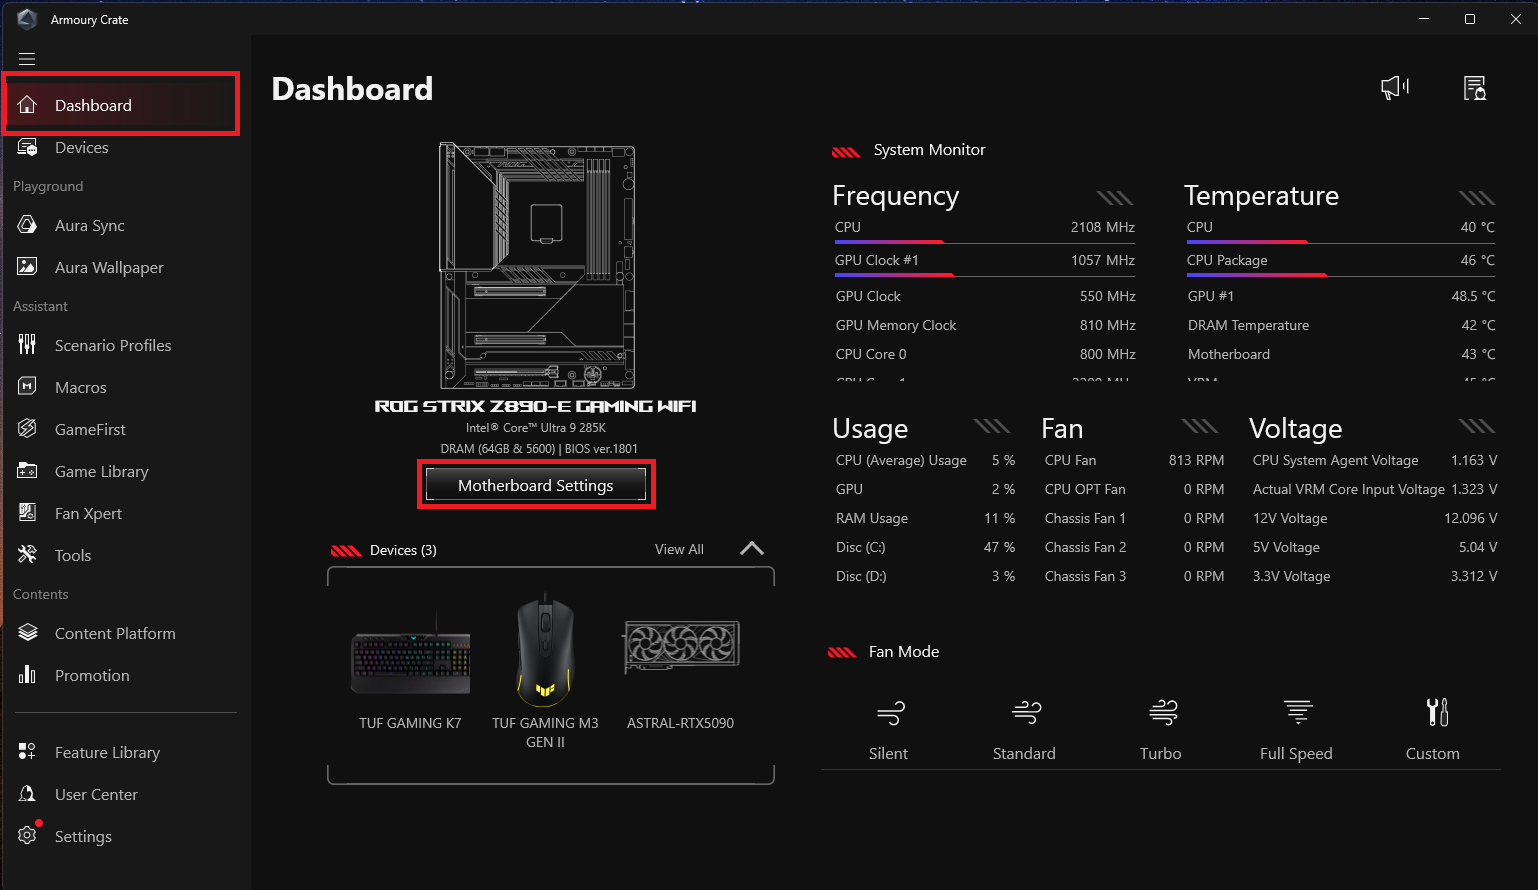
Task: Select the Custom fan mode icon
Action: tap(1437, 712)
